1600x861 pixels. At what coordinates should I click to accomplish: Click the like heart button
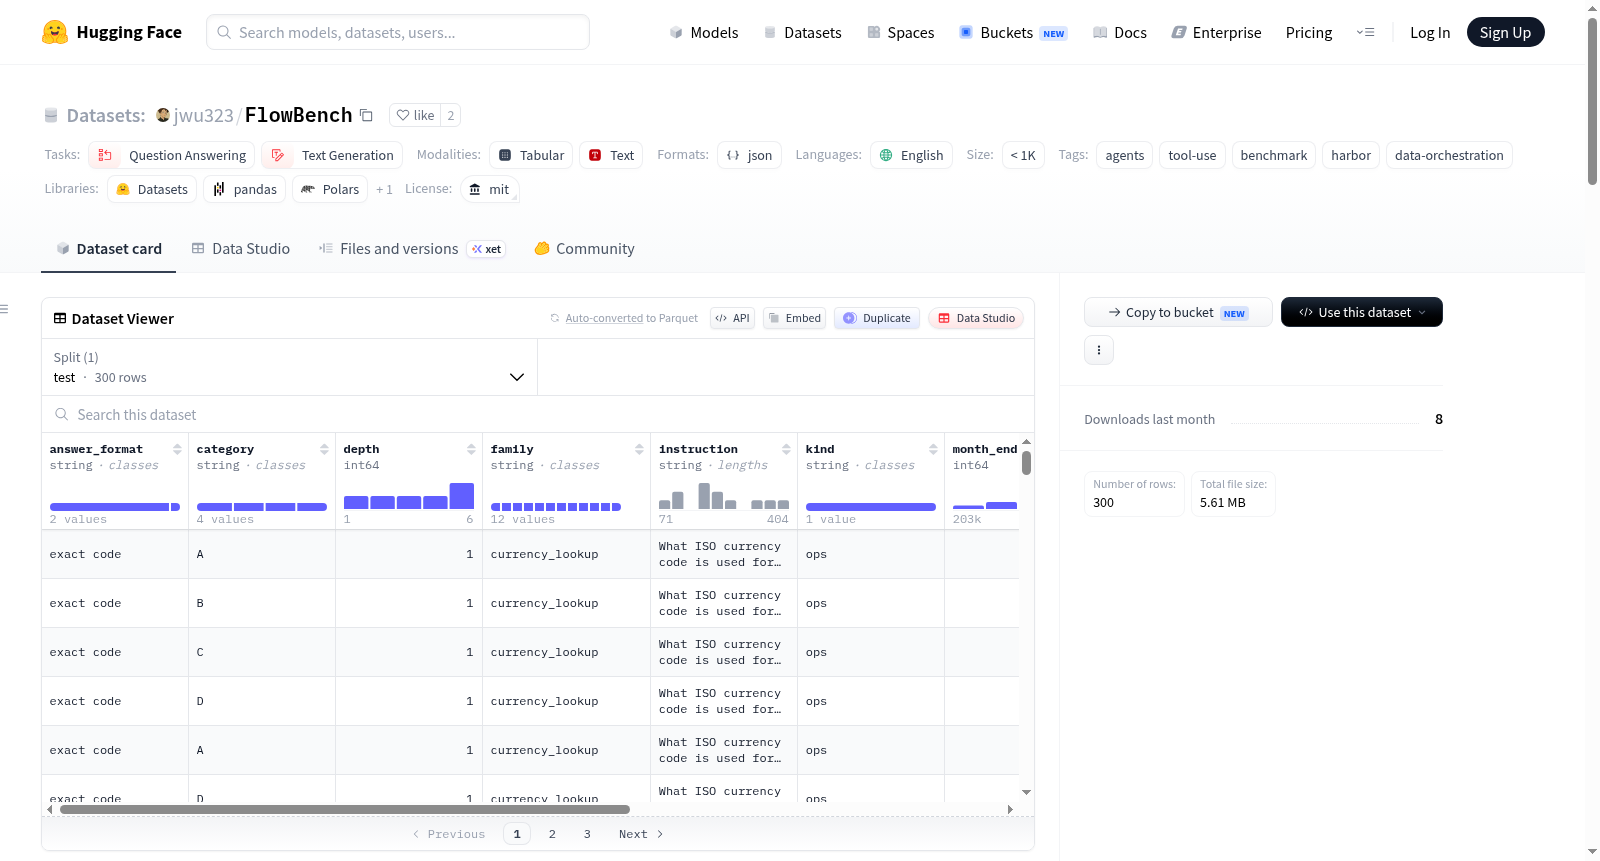416,115
